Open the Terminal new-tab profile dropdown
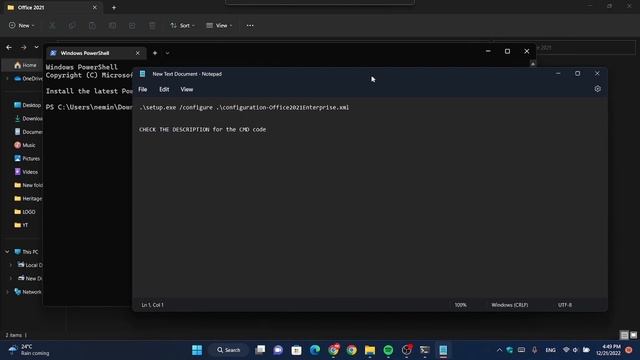The width and height of the screenshot is (640, 360). [167, 53]
